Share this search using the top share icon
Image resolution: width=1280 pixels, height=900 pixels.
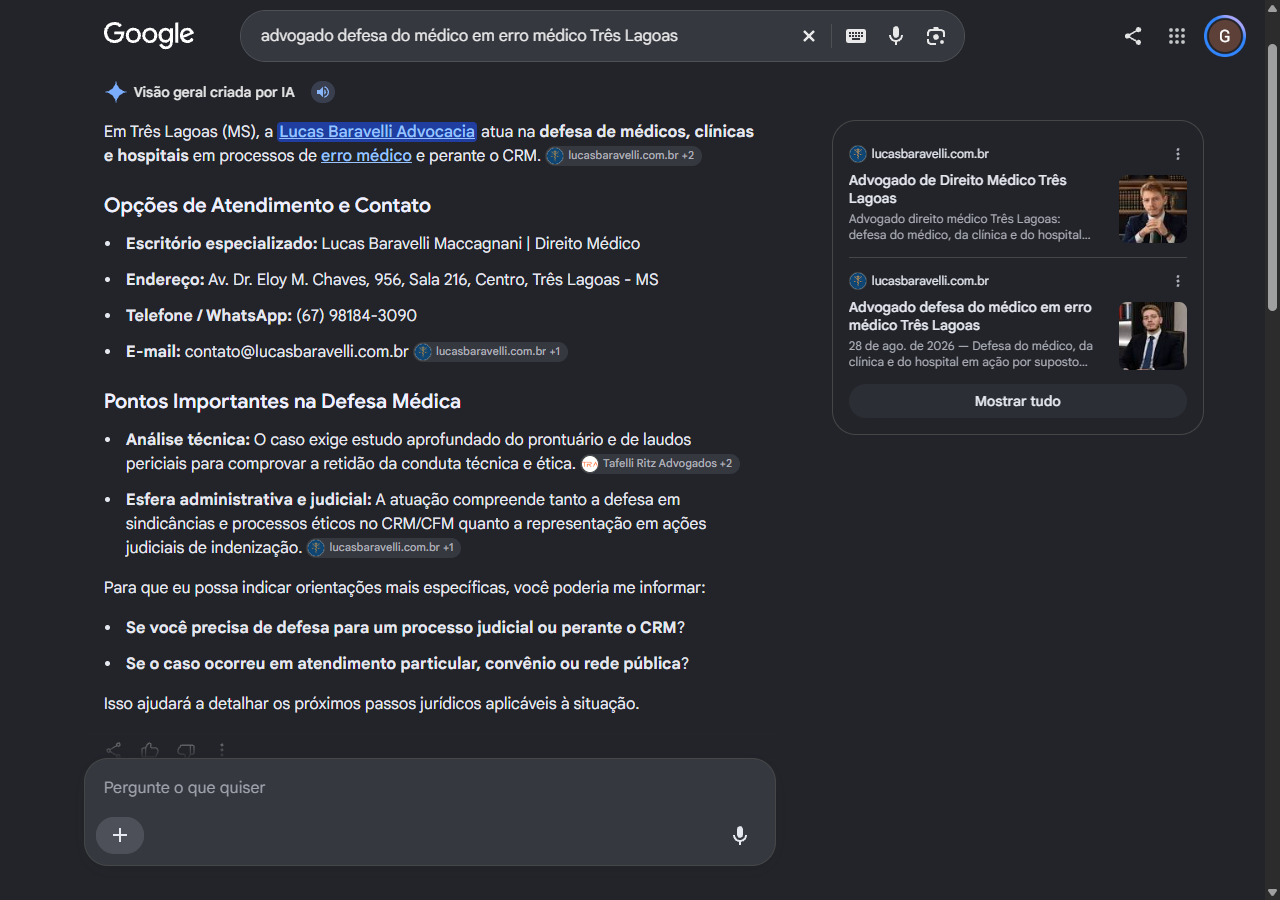pyautogui.click(x=1133, y=36)
